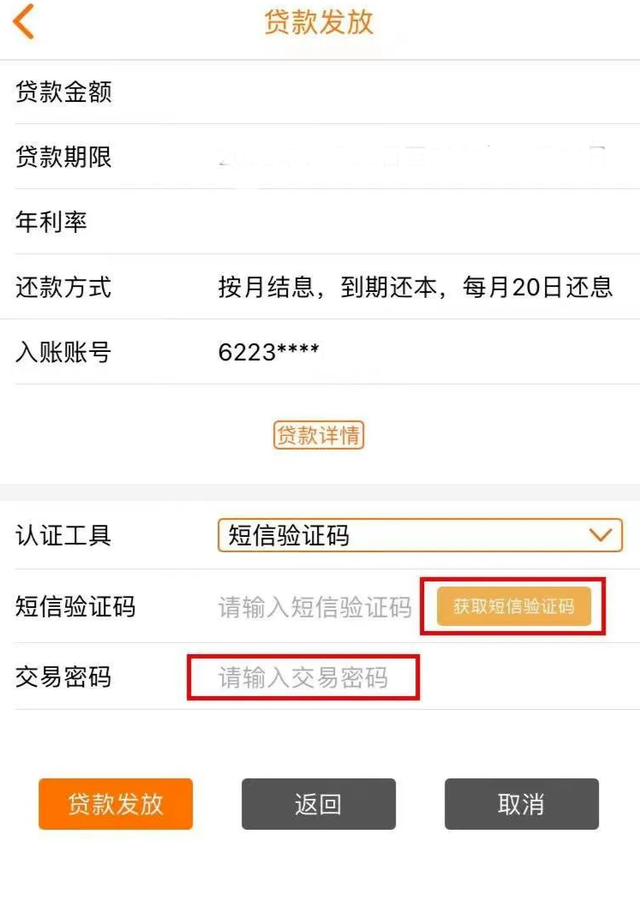Screen dimensions: 640x912
Task: Tap the orange back arrow icon
Action: coord(24,22)
